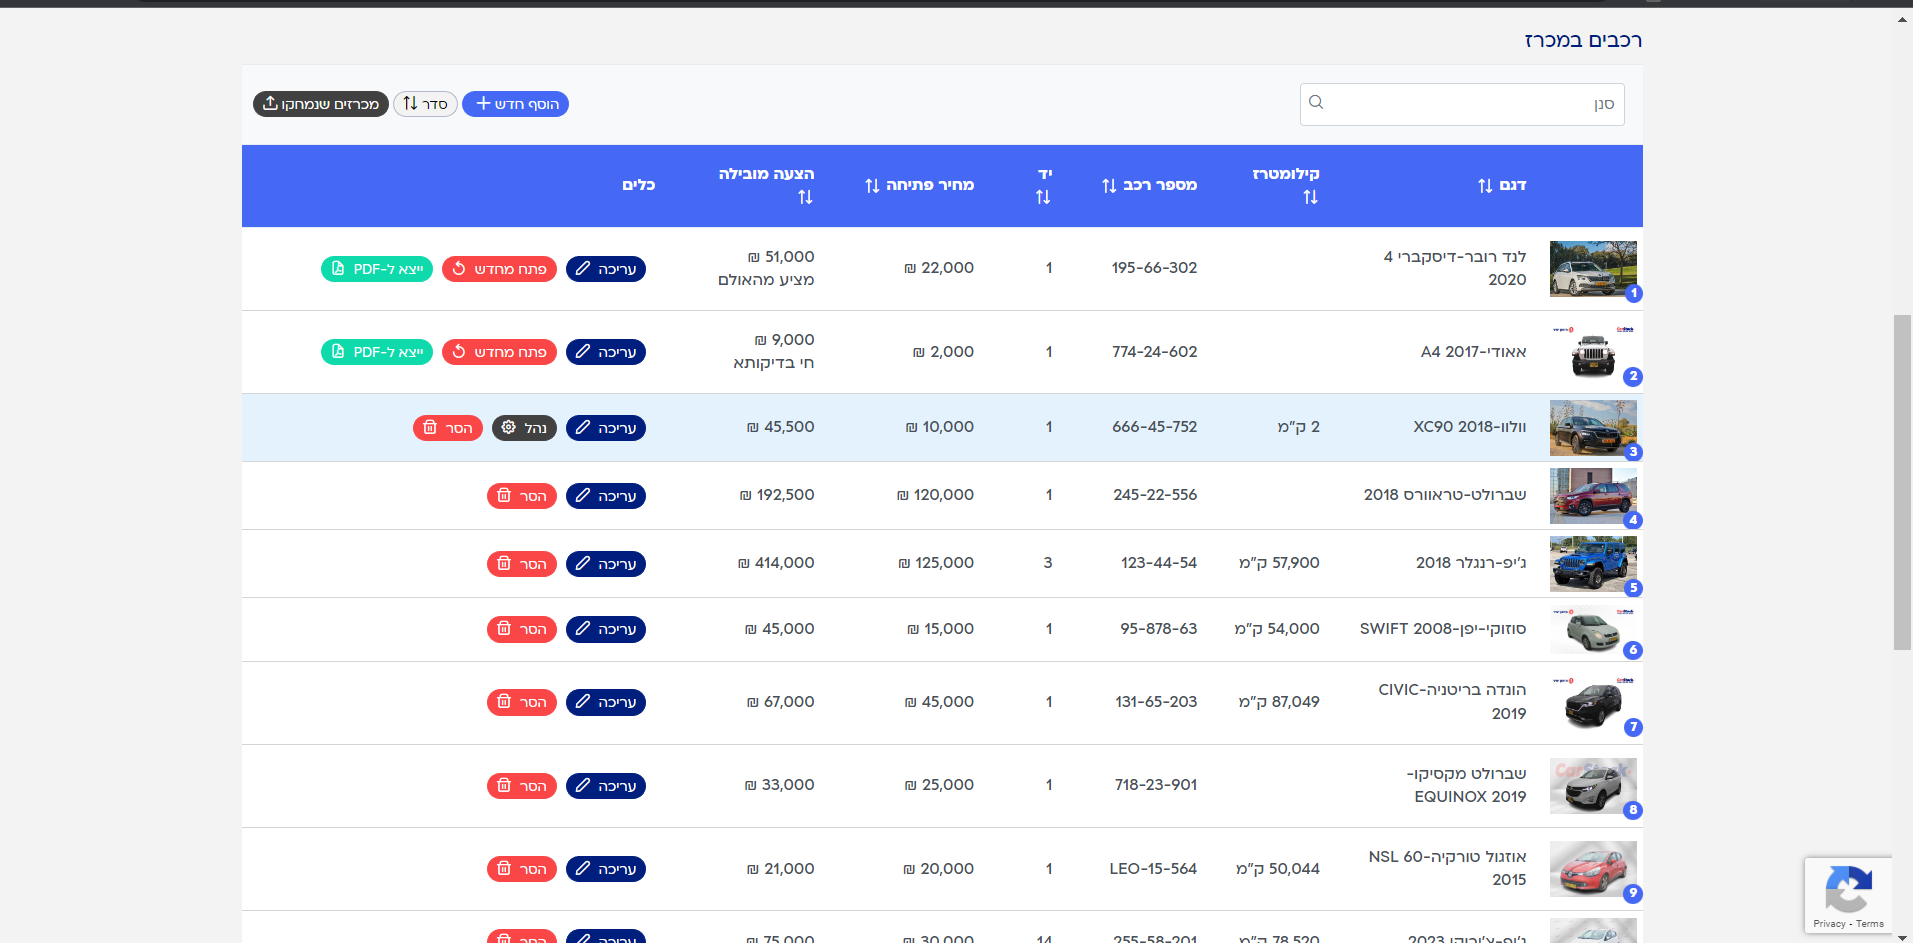Sort by מחיר פתיחה column arrows
This screenshot has height=943, width=1913.
click(872, 185)
